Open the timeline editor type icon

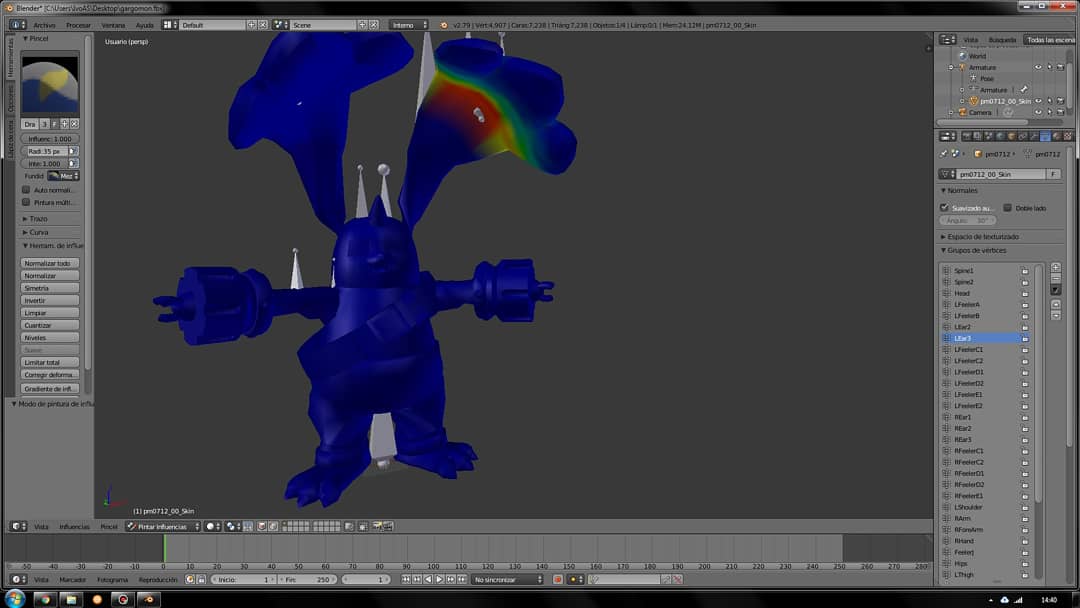(x=19, y=580)
